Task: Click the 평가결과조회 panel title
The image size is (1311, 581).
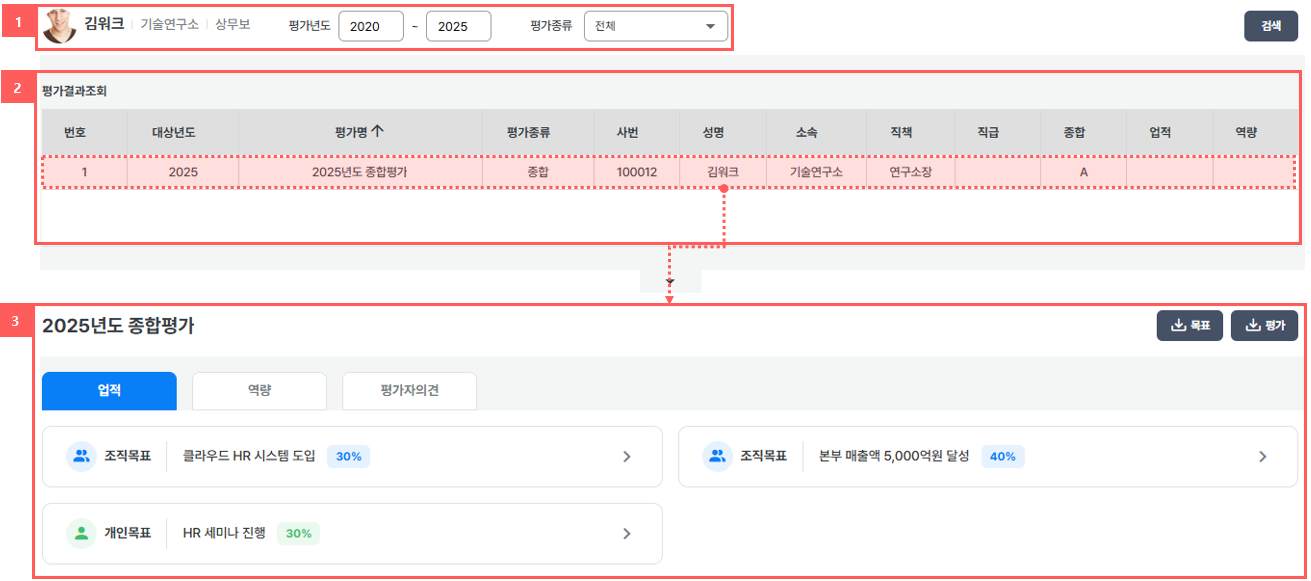Action: coord(75,90)
